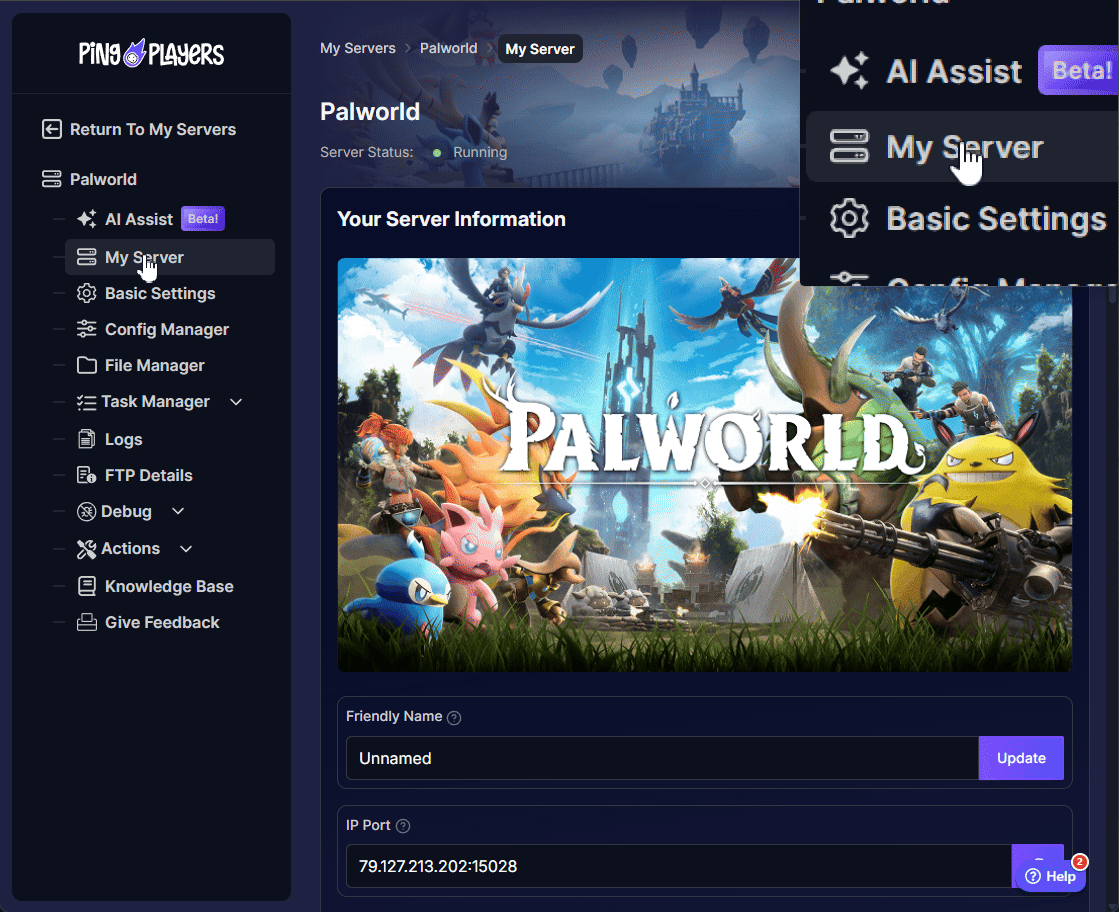
Task: Click the PingPlayers logo
Action: pyautogui.click(x=151, y=54)
